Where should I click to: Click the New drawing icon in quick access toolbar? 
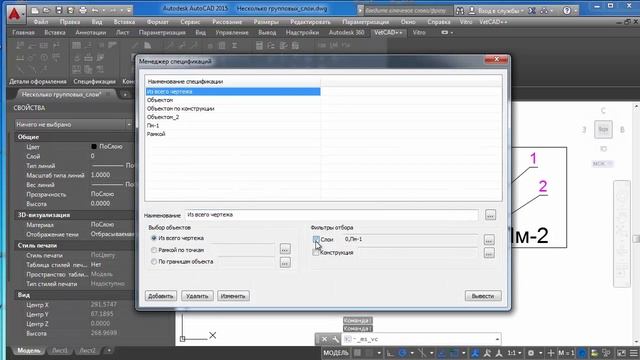35,10
